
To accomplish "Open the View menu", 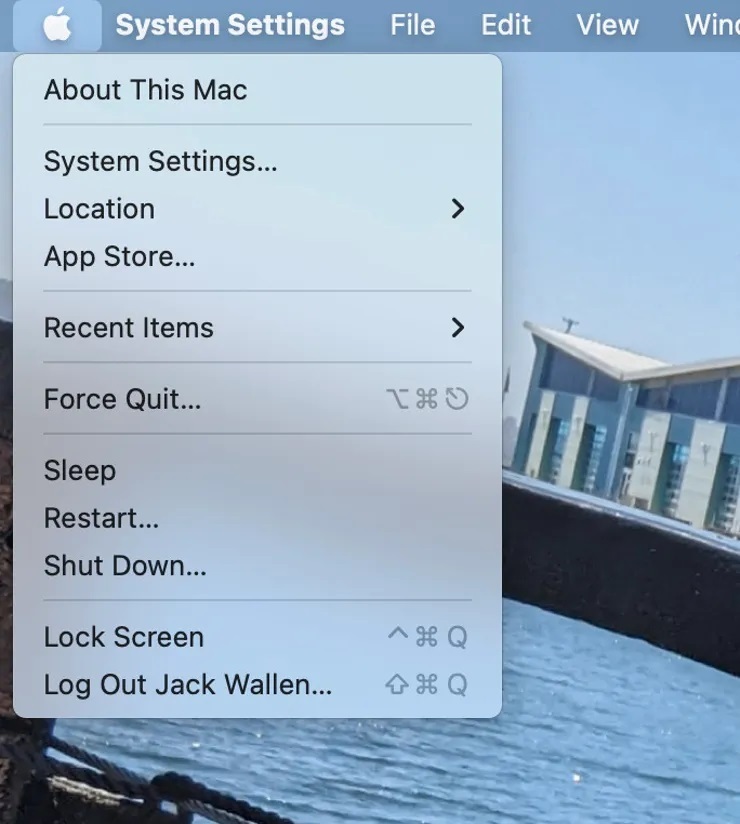I will pyautogui.click(x=607, y=25).
